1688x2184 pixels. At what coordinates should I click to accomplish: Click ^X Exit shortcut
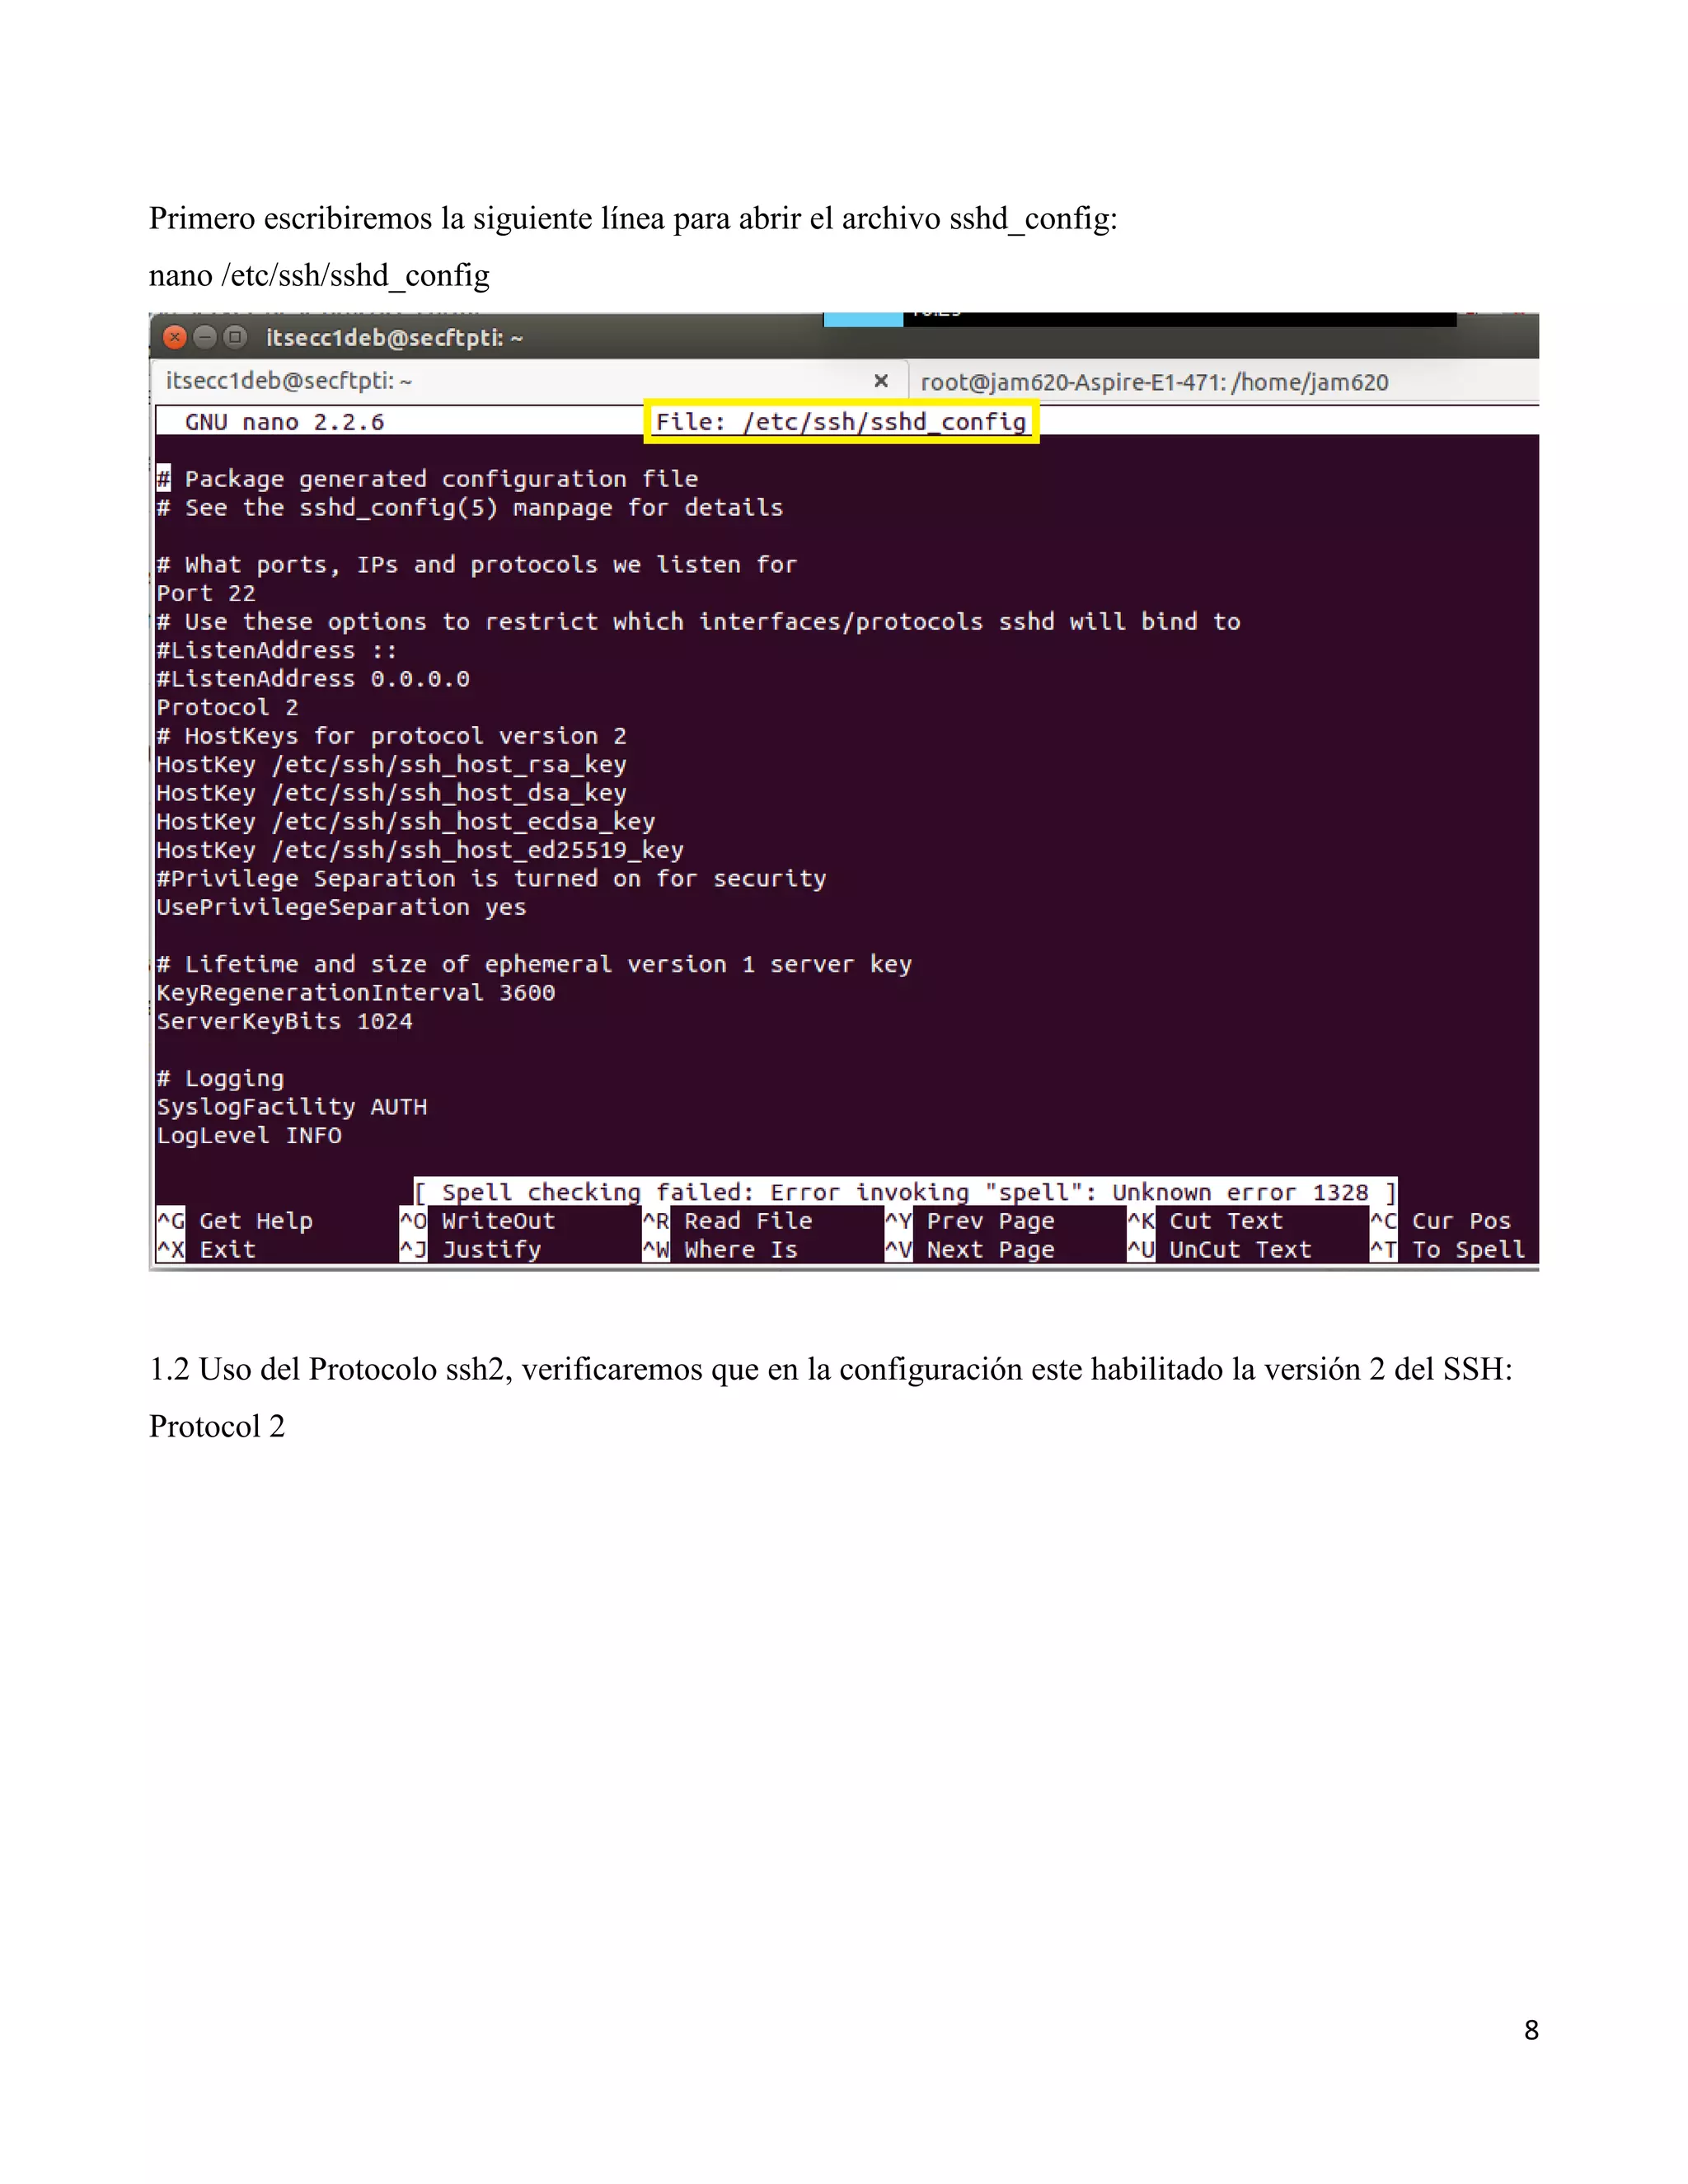(x=206, y=1250)
